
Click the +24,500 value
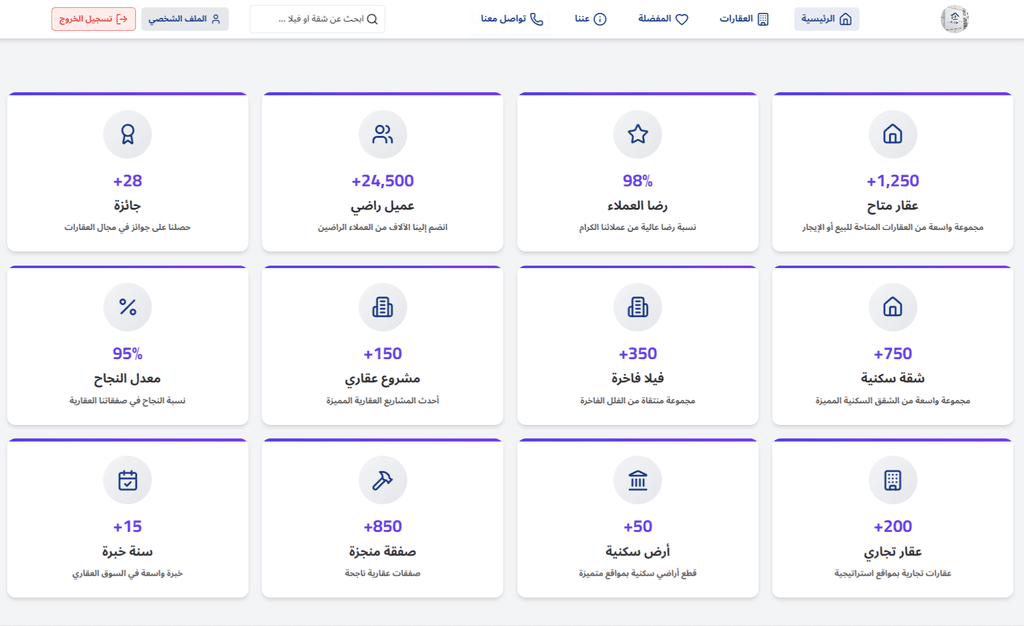383,181
